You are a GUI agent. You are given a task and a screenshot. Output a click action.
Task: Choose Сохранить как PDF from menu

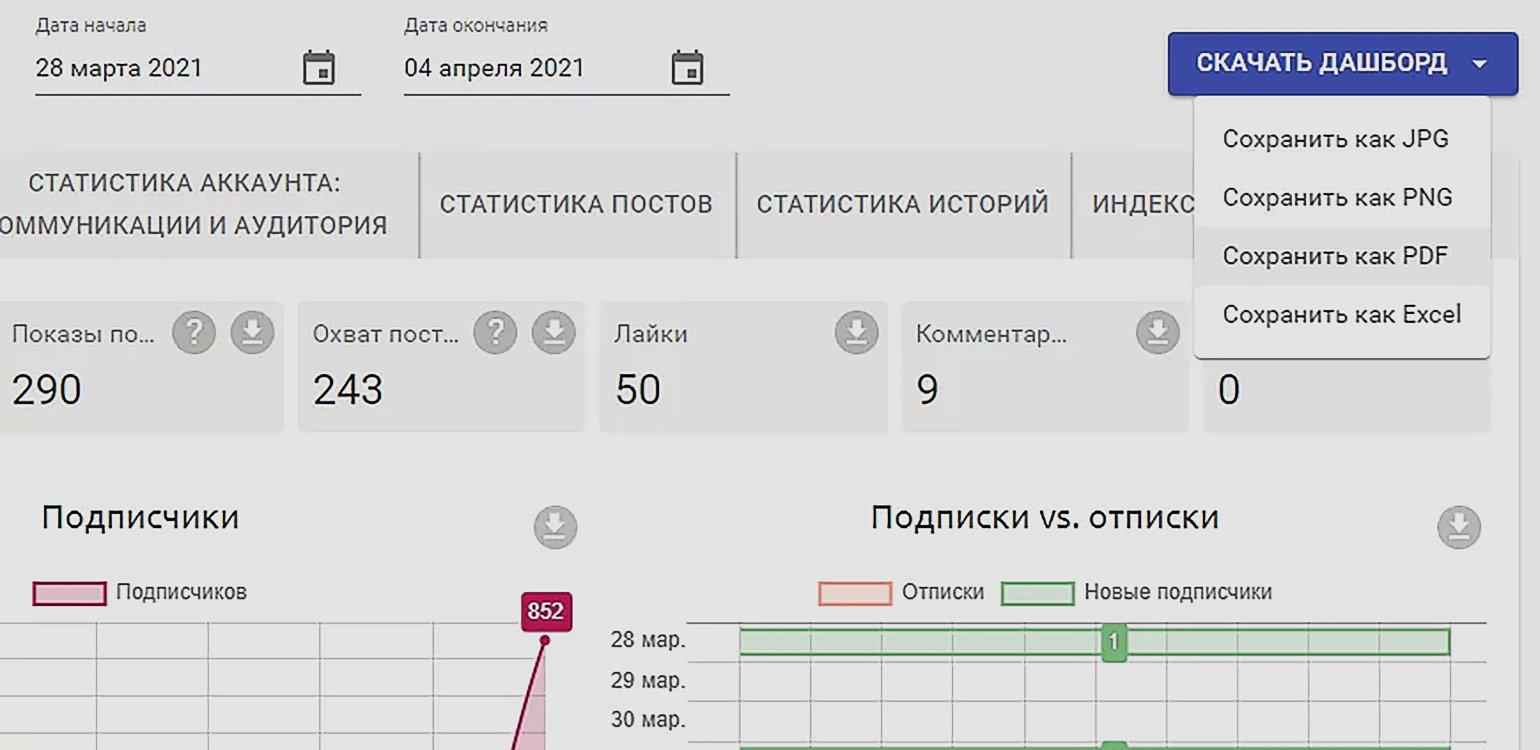coord(1335,256)
